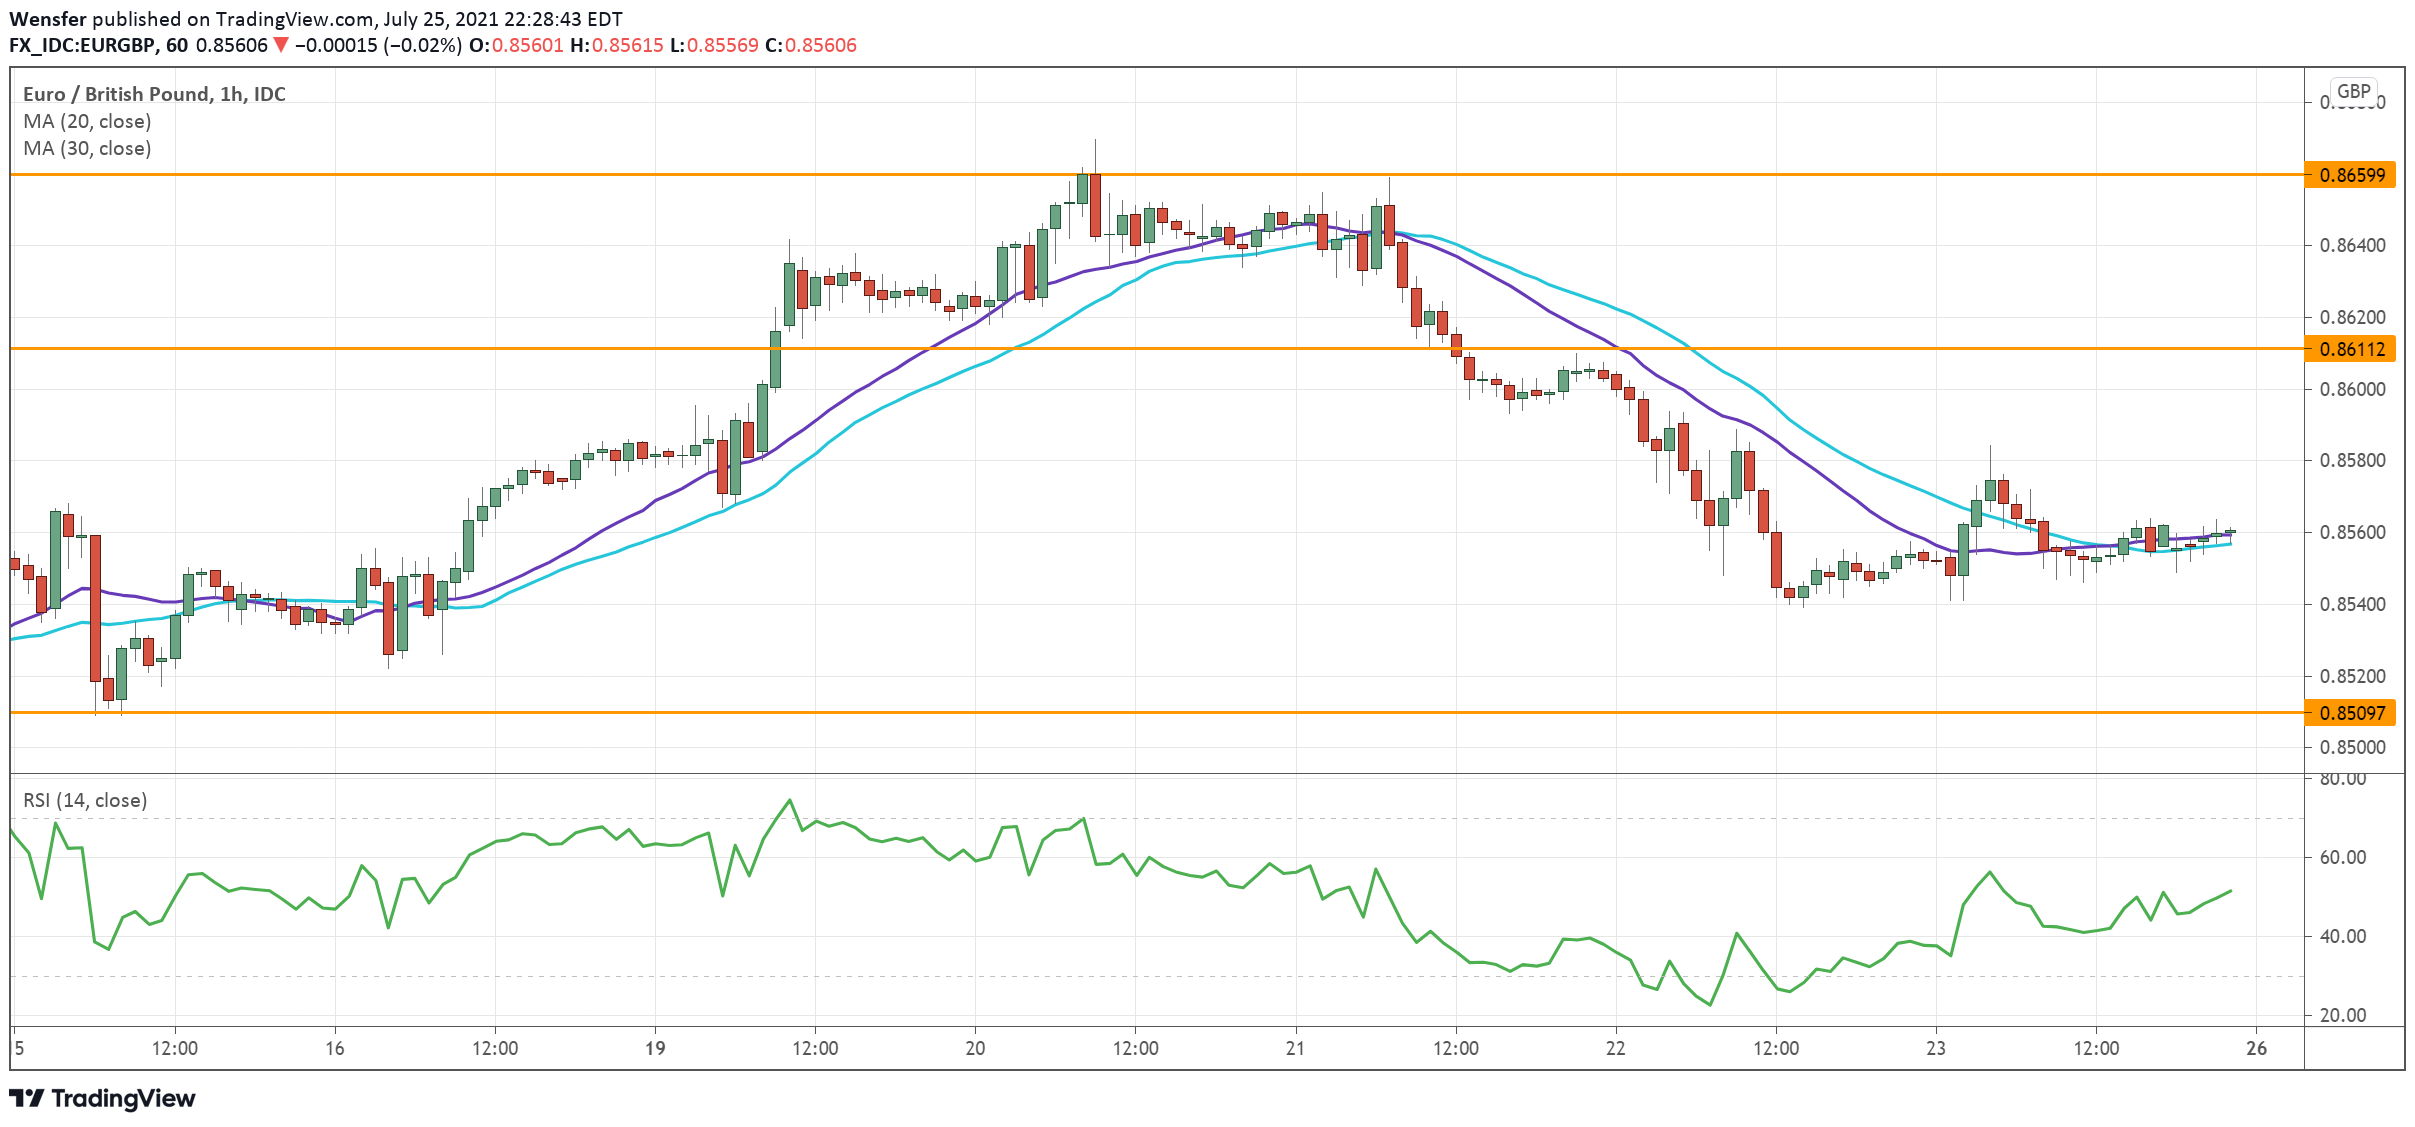Image resolution: width=2415 pixels, height=1127 pixels.
Task: Click the Euro / British Pound chart title
Action: (154, 94)
